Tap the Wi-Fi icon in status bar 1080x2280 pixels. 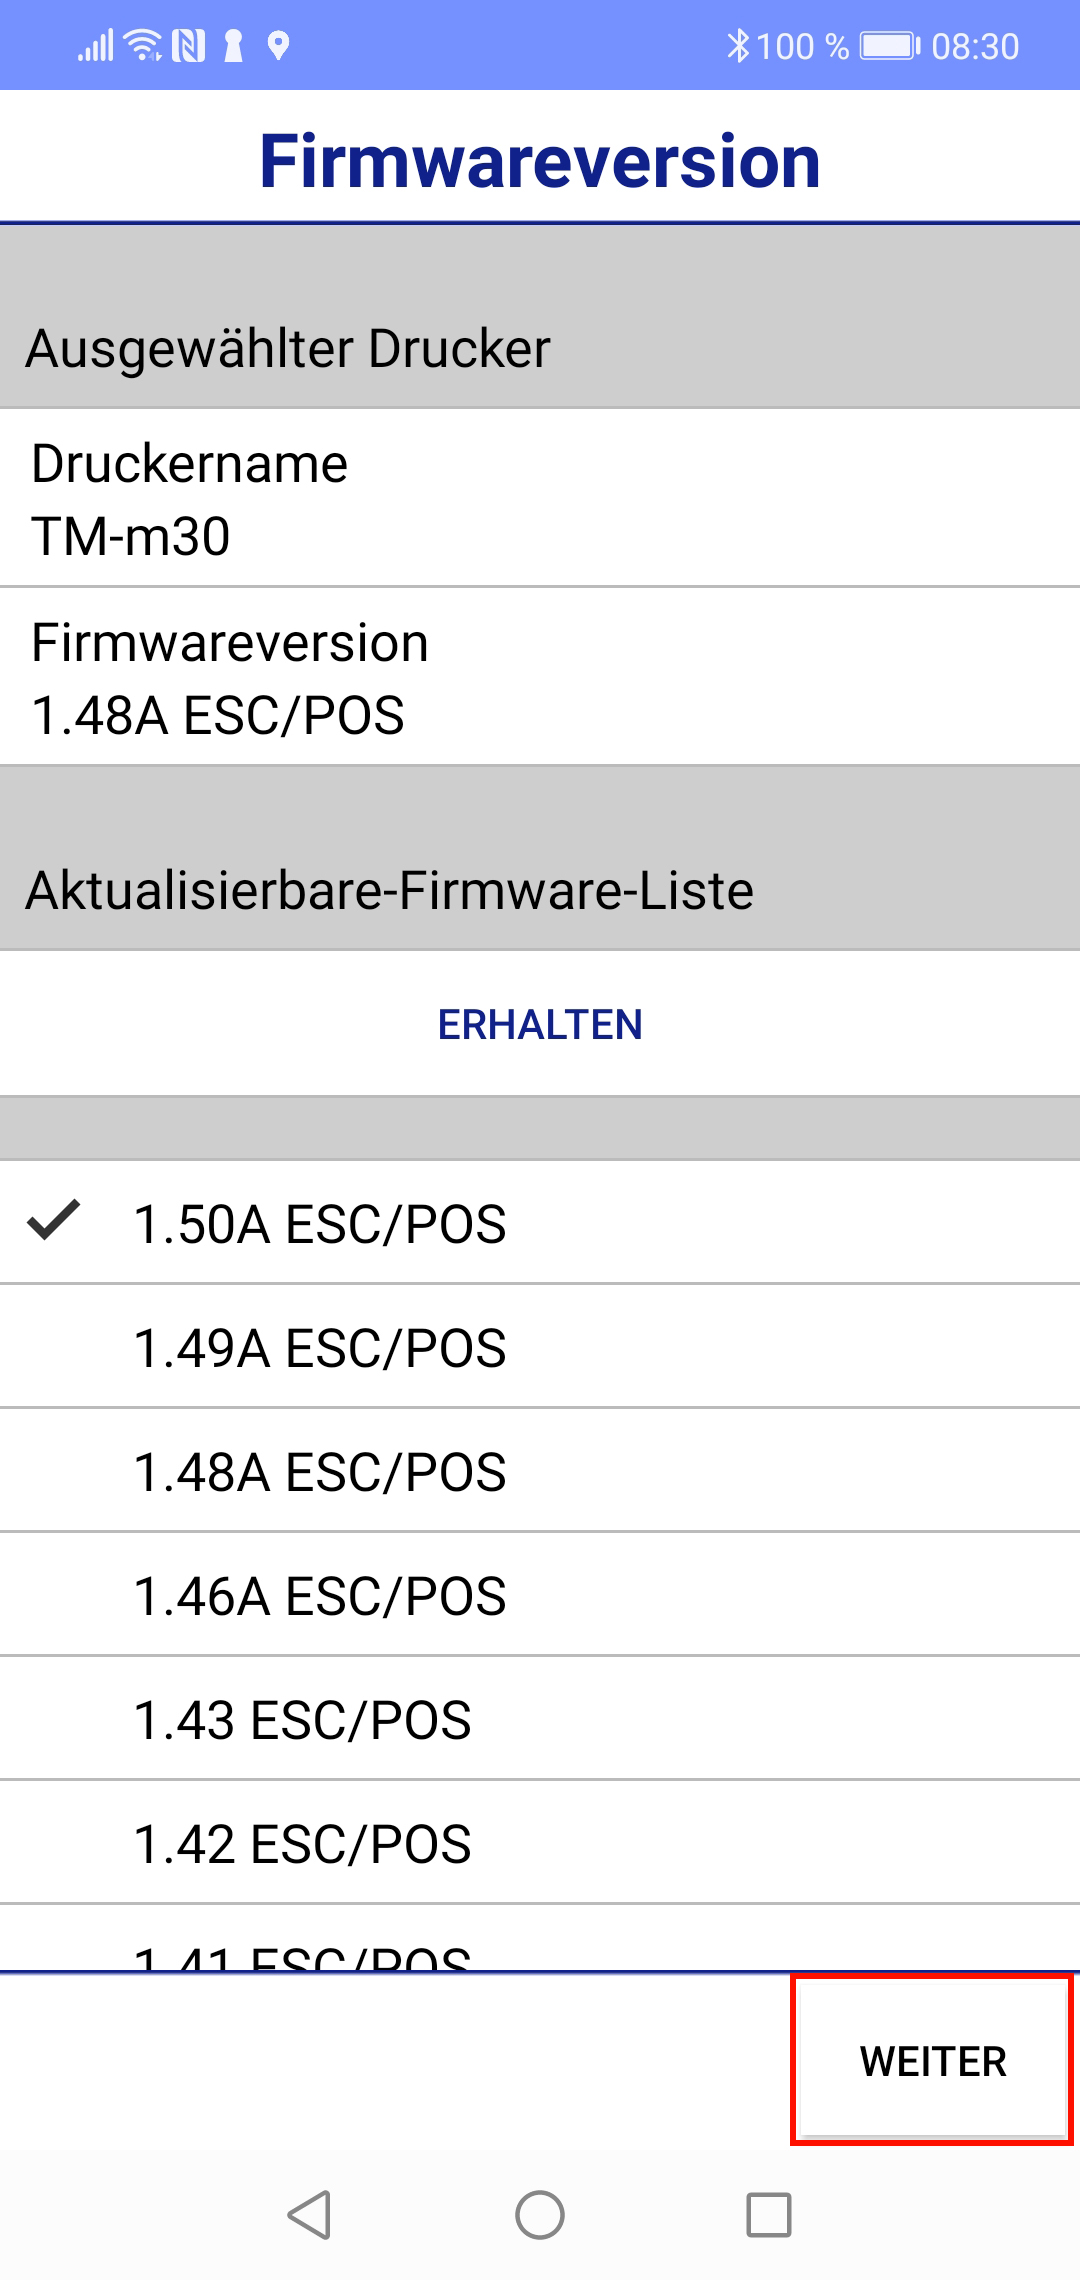click(144, 46)
